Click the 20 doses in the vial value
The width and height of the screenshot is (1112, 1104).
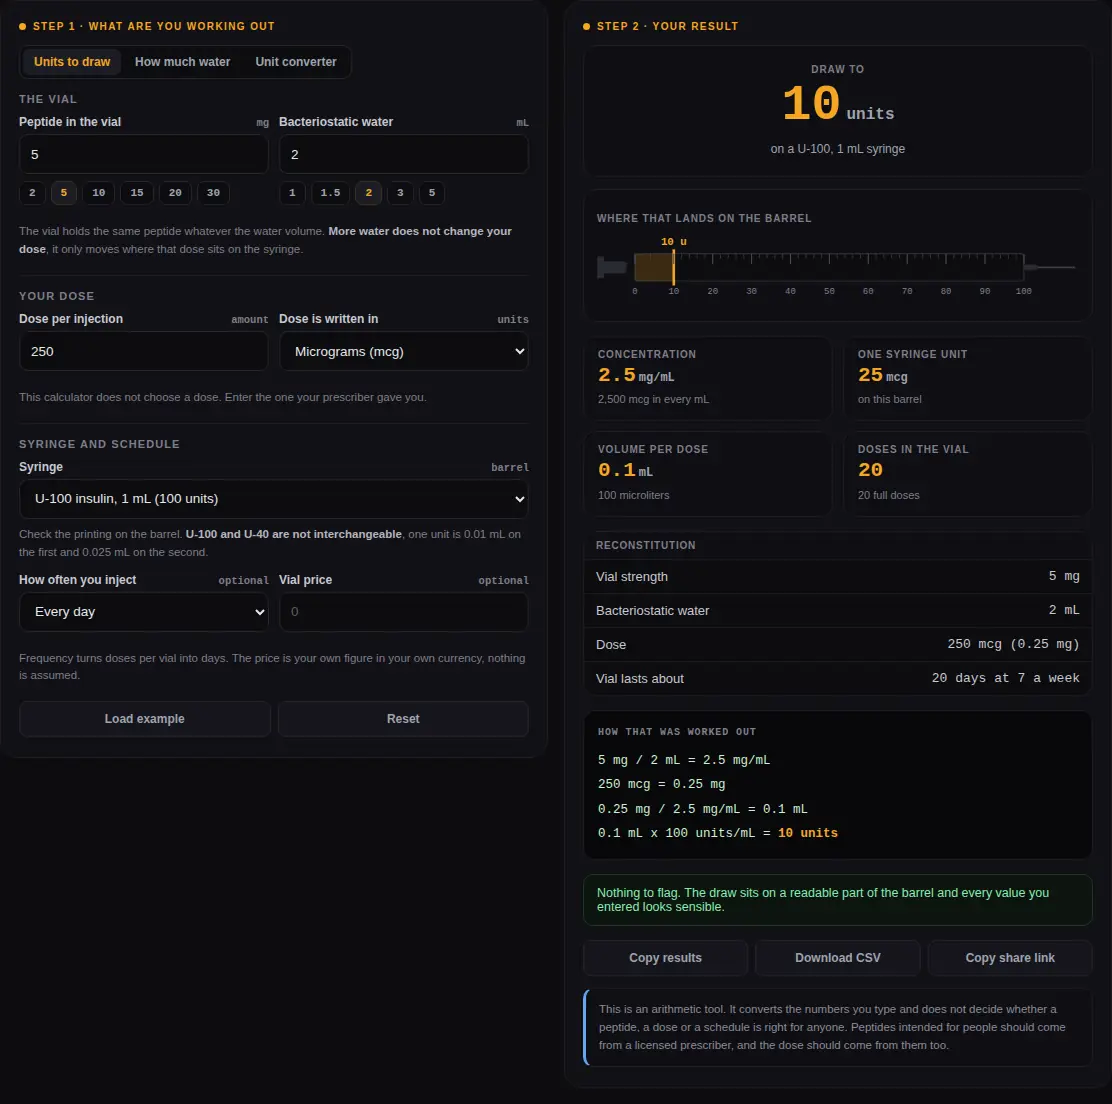point(870,471)
